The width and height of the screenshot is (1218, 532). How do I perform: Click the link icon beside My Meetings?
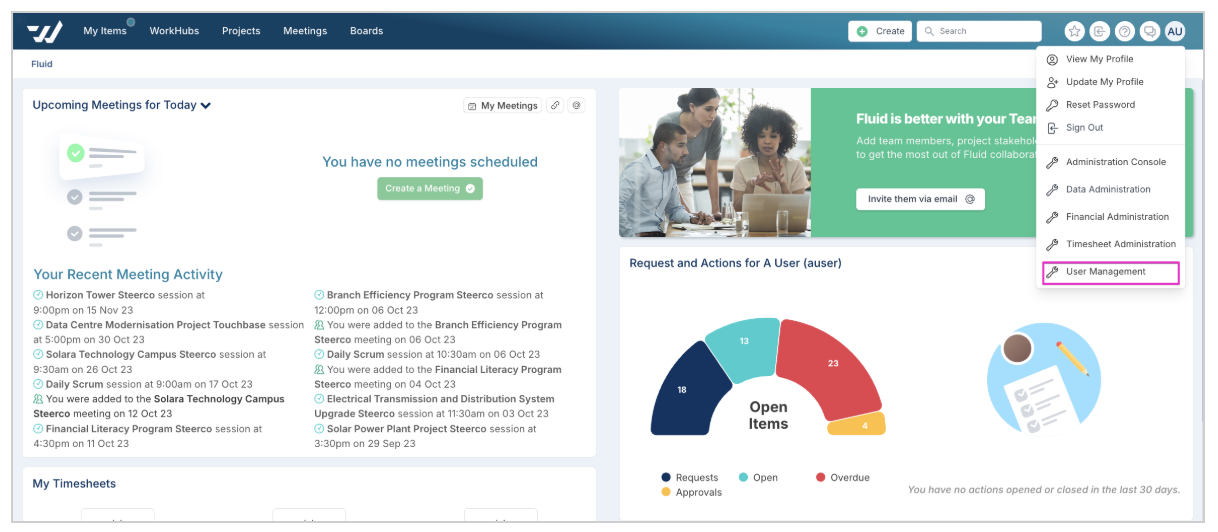click(555, 105)
